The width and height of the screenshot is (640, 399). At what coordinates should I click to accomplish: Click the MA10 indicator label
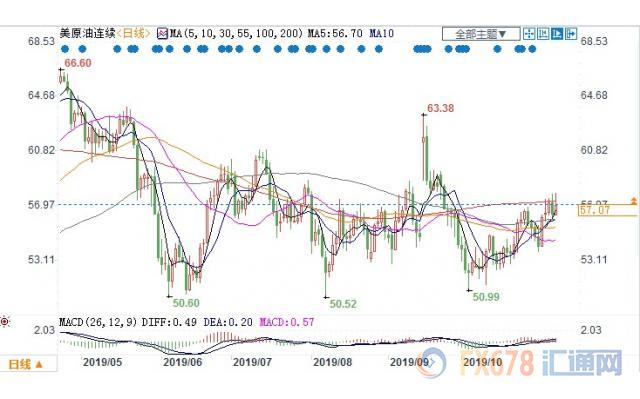click(382, 33)
